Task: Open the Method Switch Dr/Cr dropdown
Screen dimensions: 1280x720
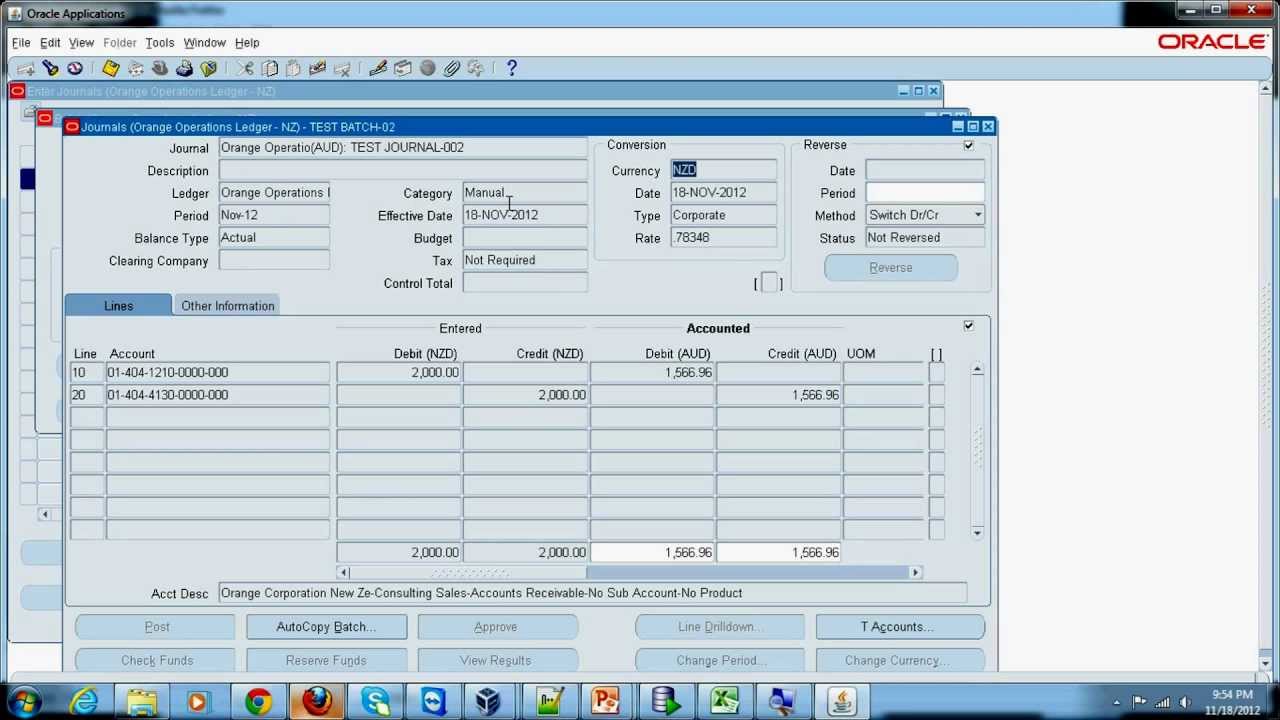Action: tap(977, 215)
